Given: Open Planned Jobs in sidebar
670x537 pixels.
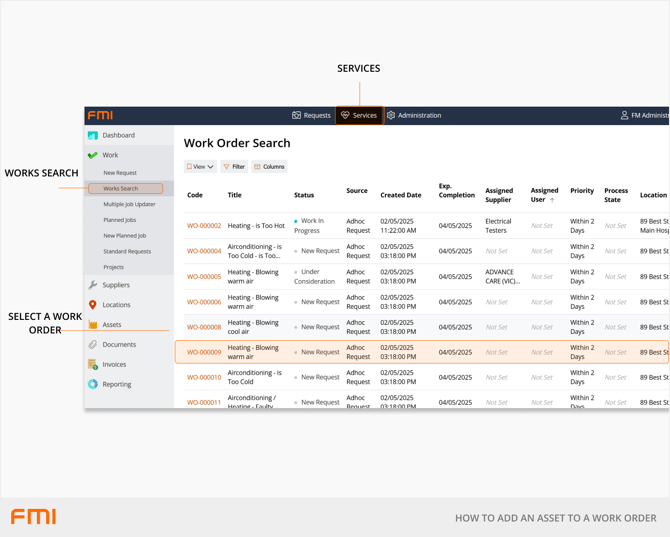Looking at the screenshot, I should click(x=120, y=220).
